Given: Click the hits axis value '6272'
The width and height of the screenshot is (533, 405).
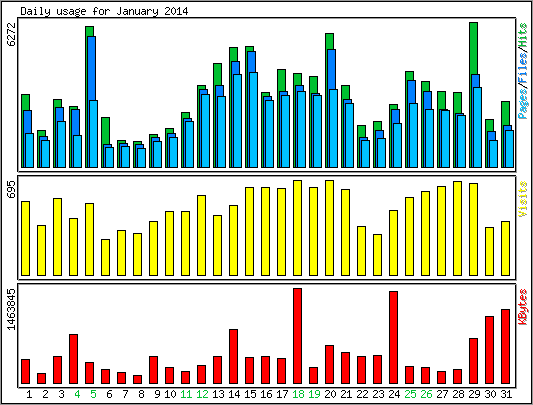Looking at the screenshot, I should click(11, 34).
